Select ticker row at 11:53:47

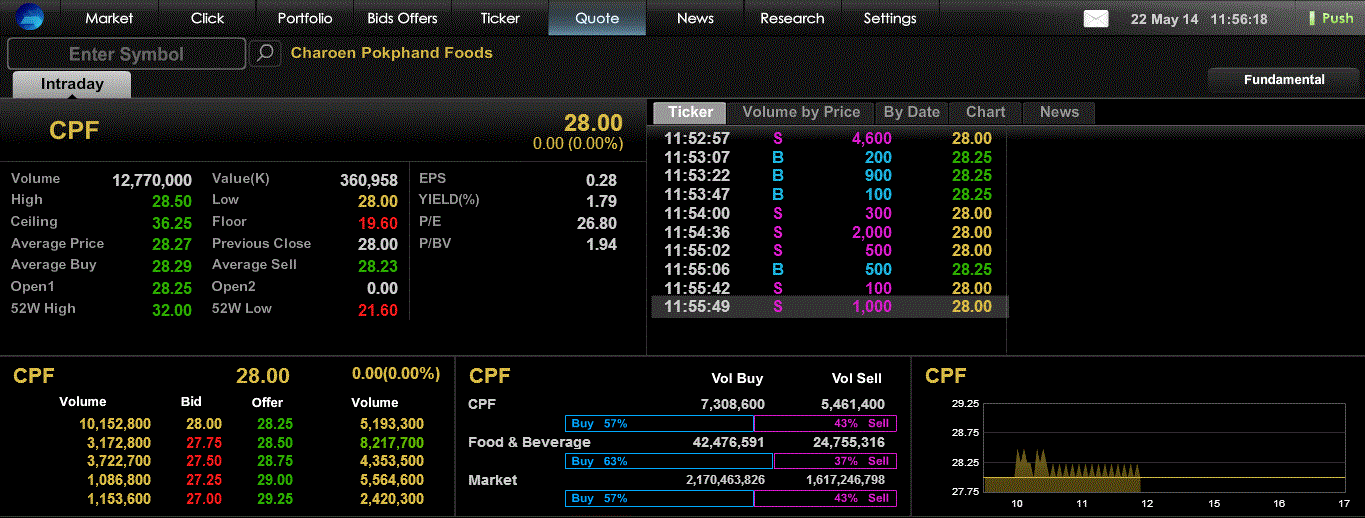click(x=829, y=194)
